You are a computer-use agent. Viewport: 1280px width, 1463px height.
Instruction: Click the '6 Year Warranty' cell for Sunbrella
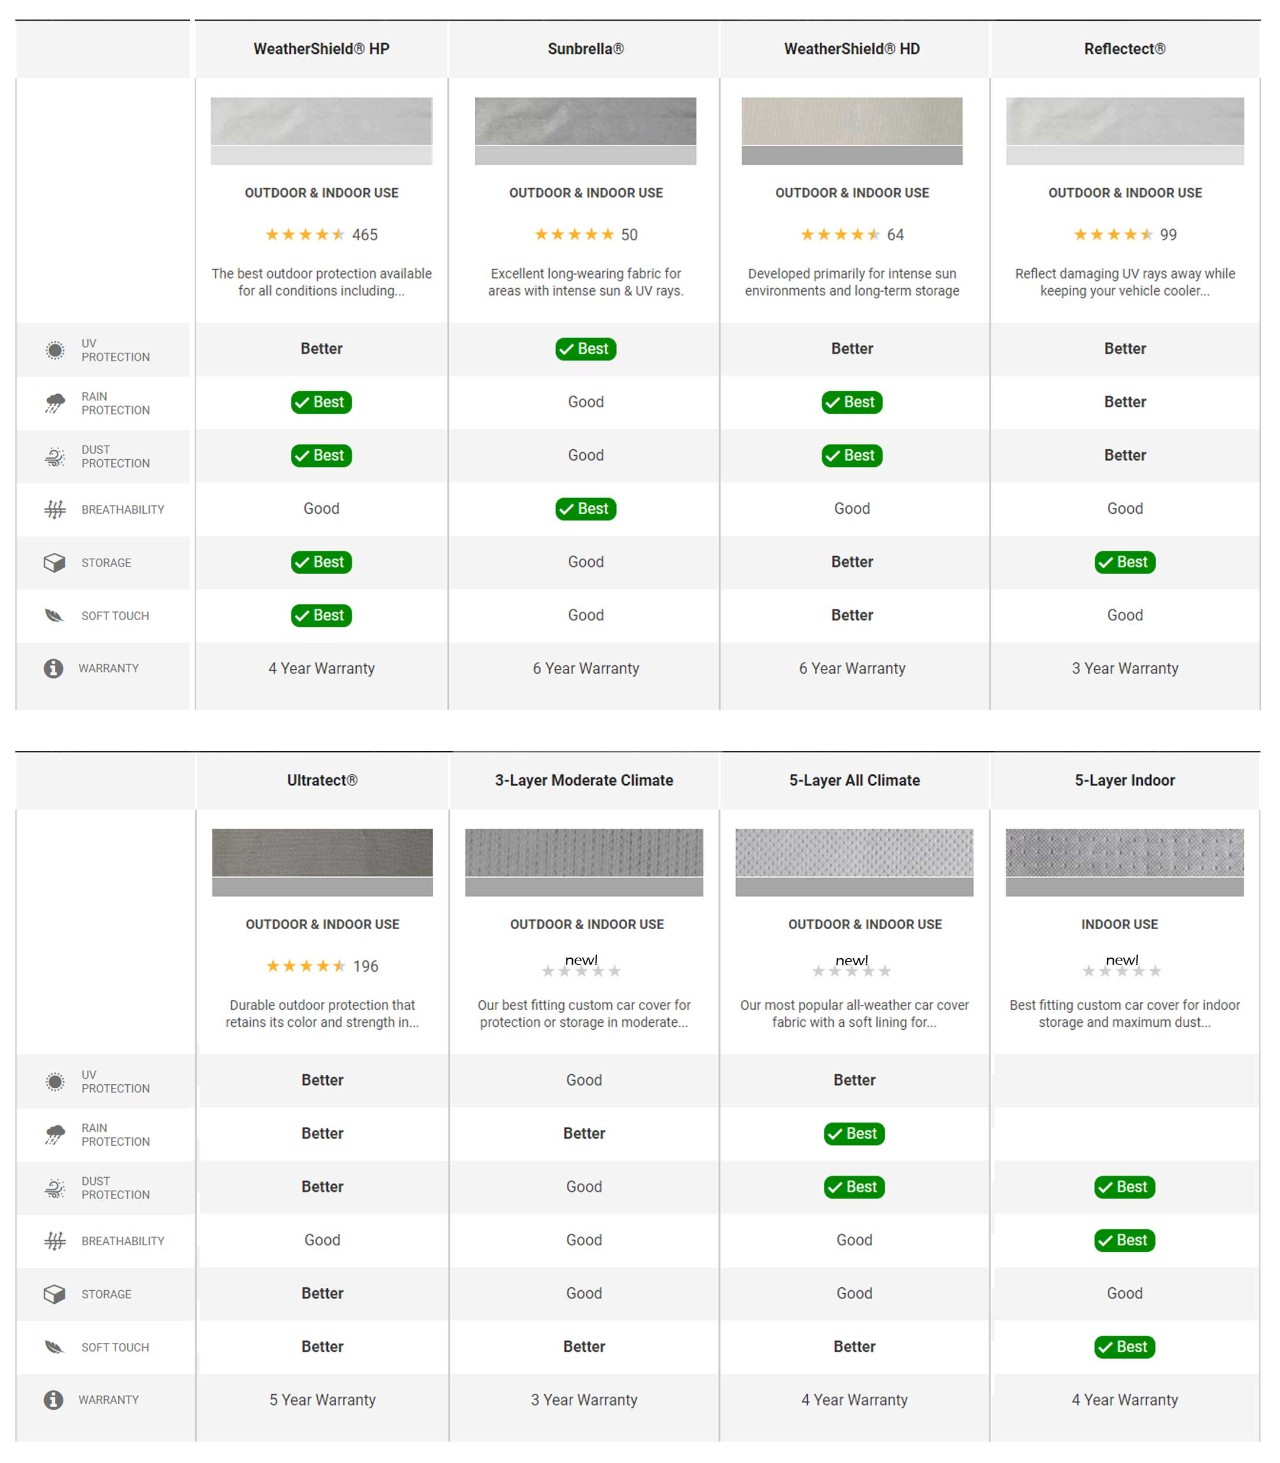click(x=586, y=669)
